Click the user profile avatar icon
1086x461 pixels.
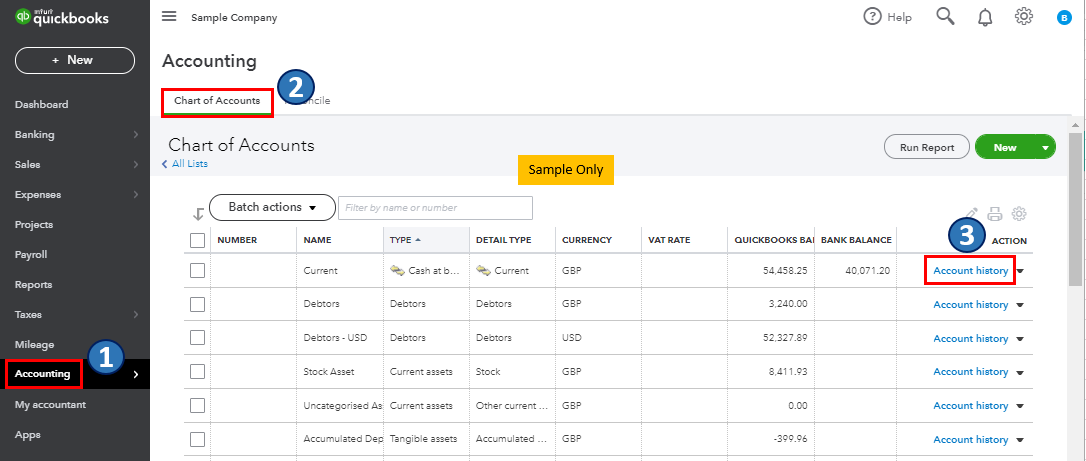[x=1064, y=18]
